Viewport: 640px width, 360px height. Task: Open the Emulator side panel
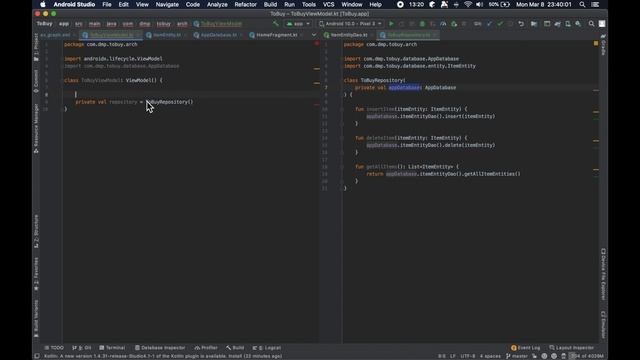click(603, 325)
